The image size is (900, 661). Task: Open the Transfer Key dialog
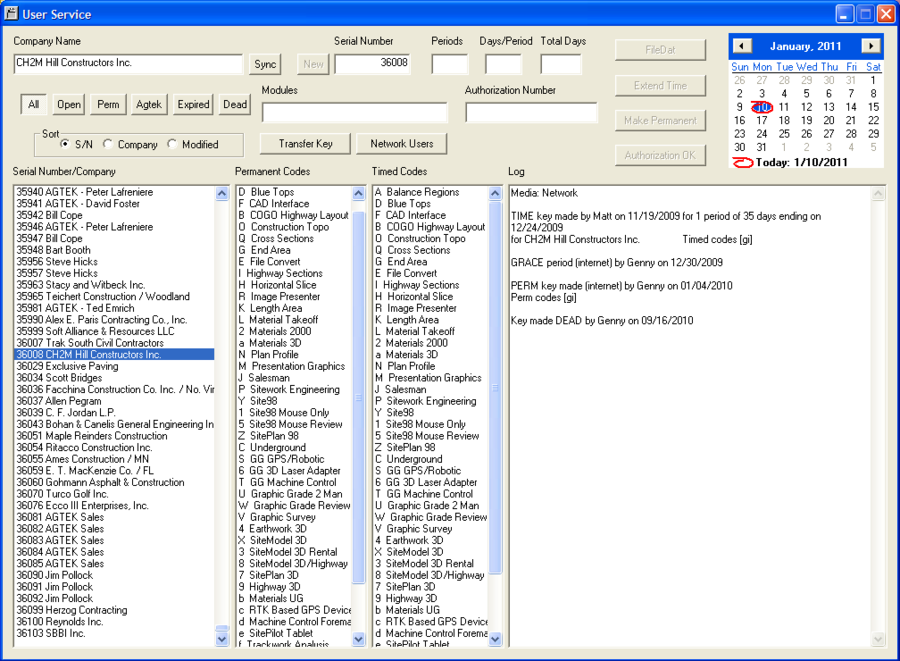pos(304,143)
